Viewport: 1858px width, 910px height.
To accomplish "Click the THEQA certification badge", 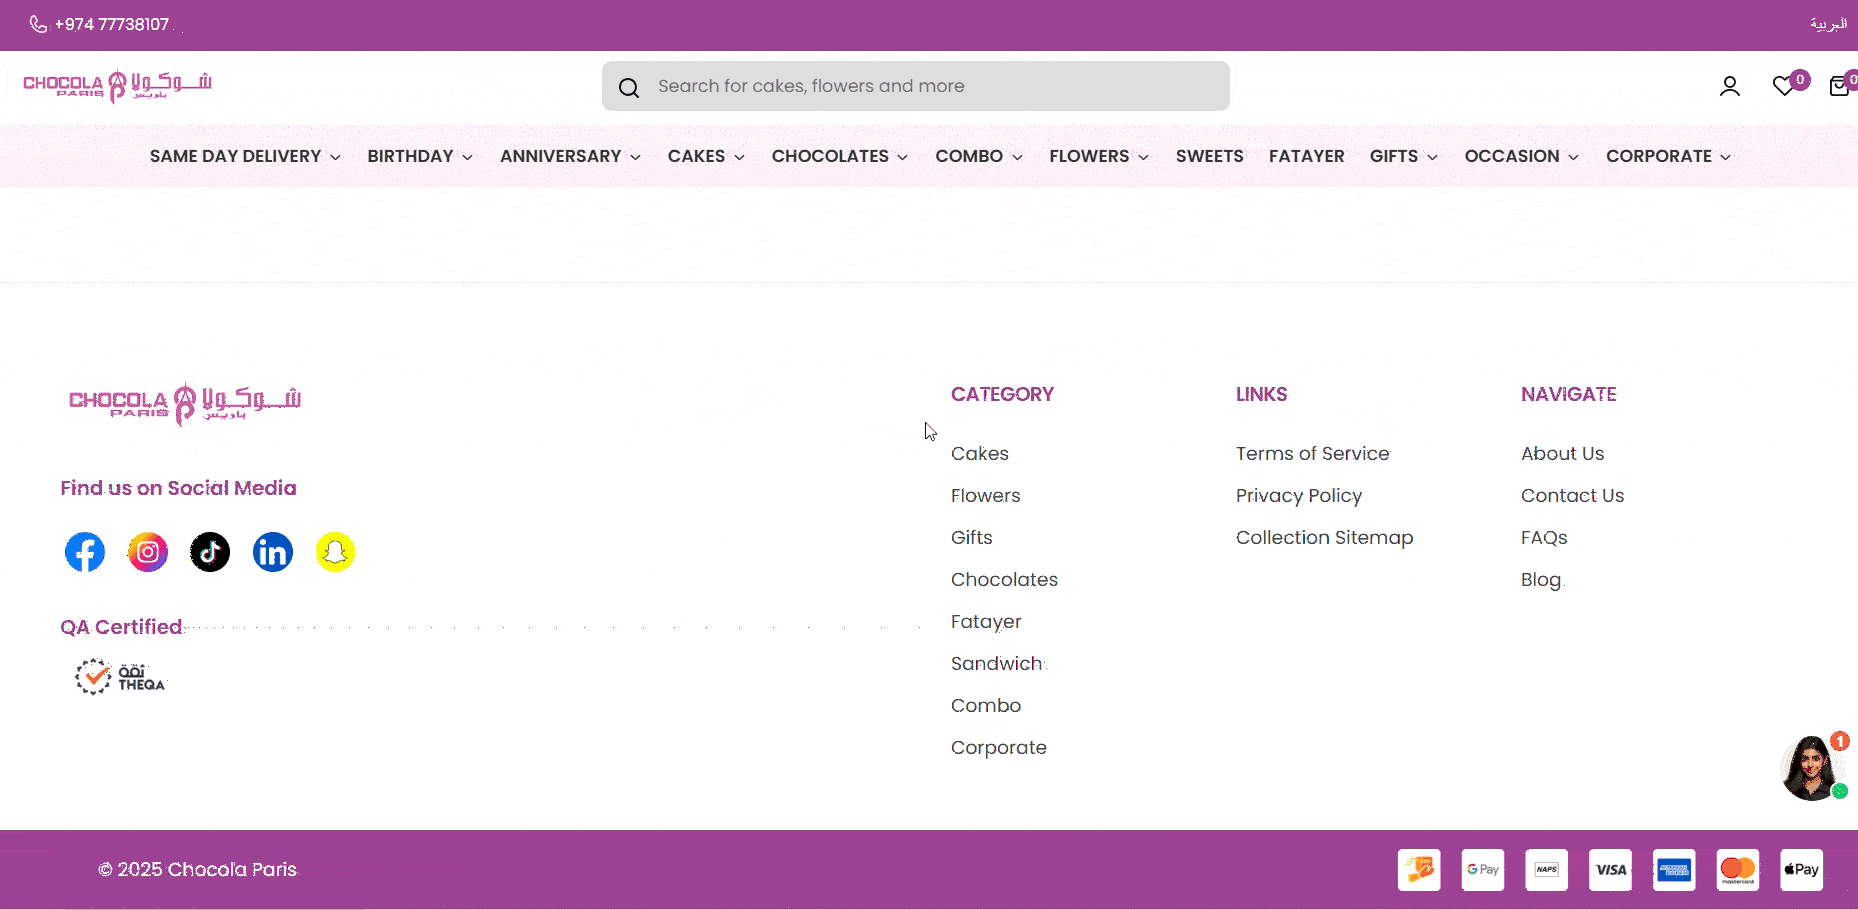I will (x=120, y=676).
